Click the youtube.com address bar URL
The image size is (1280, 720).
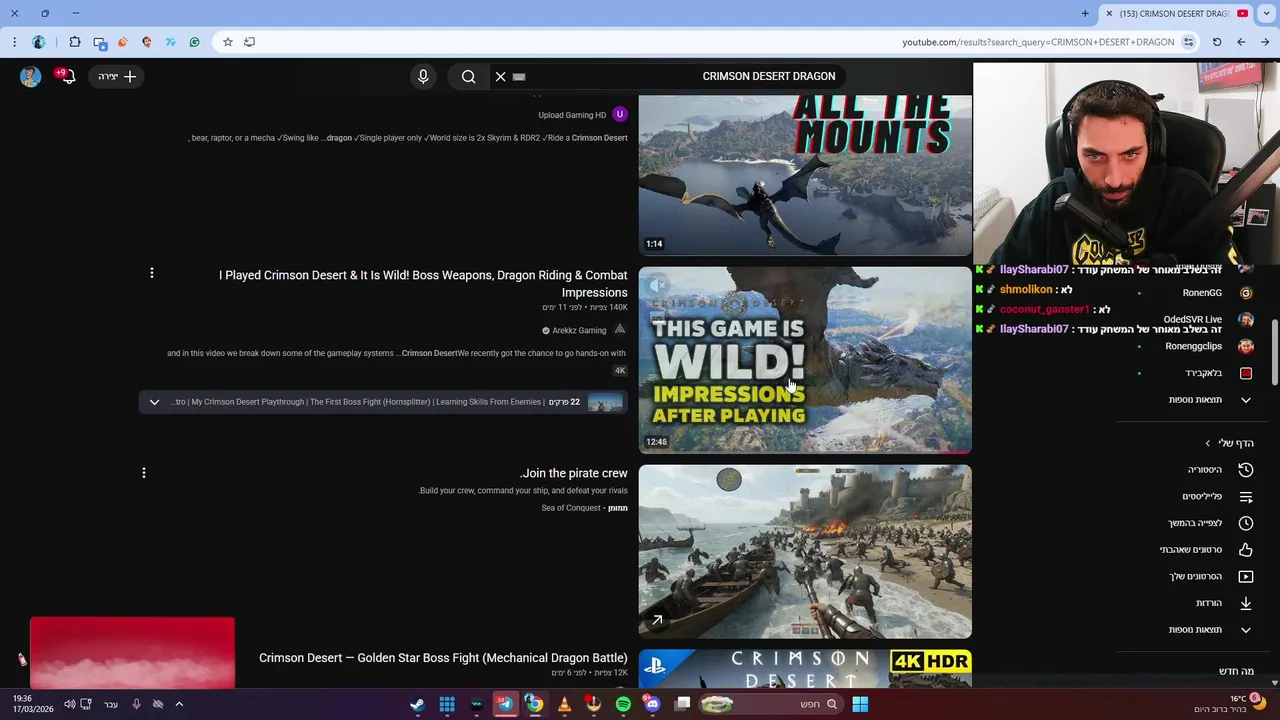[1038, 42]
